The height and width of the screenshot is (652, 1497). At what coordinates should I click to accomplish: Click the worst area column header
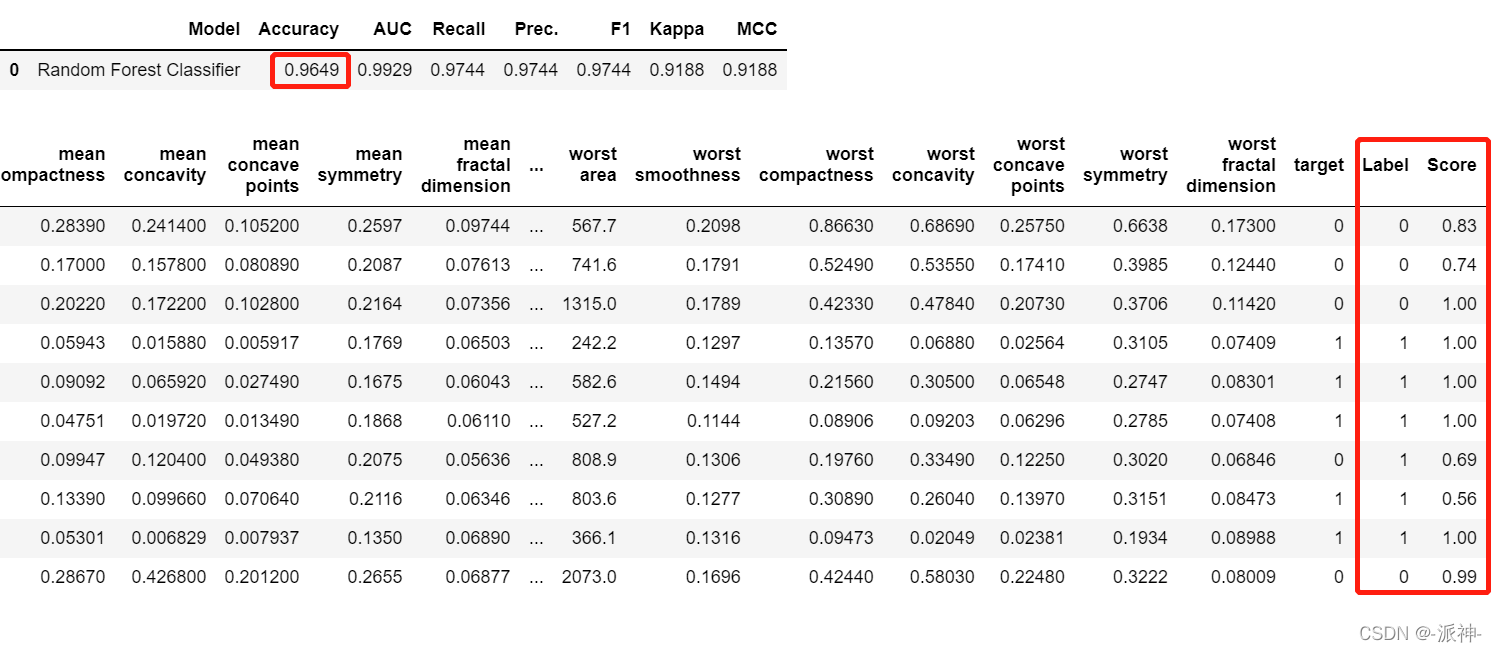point(593,165)
